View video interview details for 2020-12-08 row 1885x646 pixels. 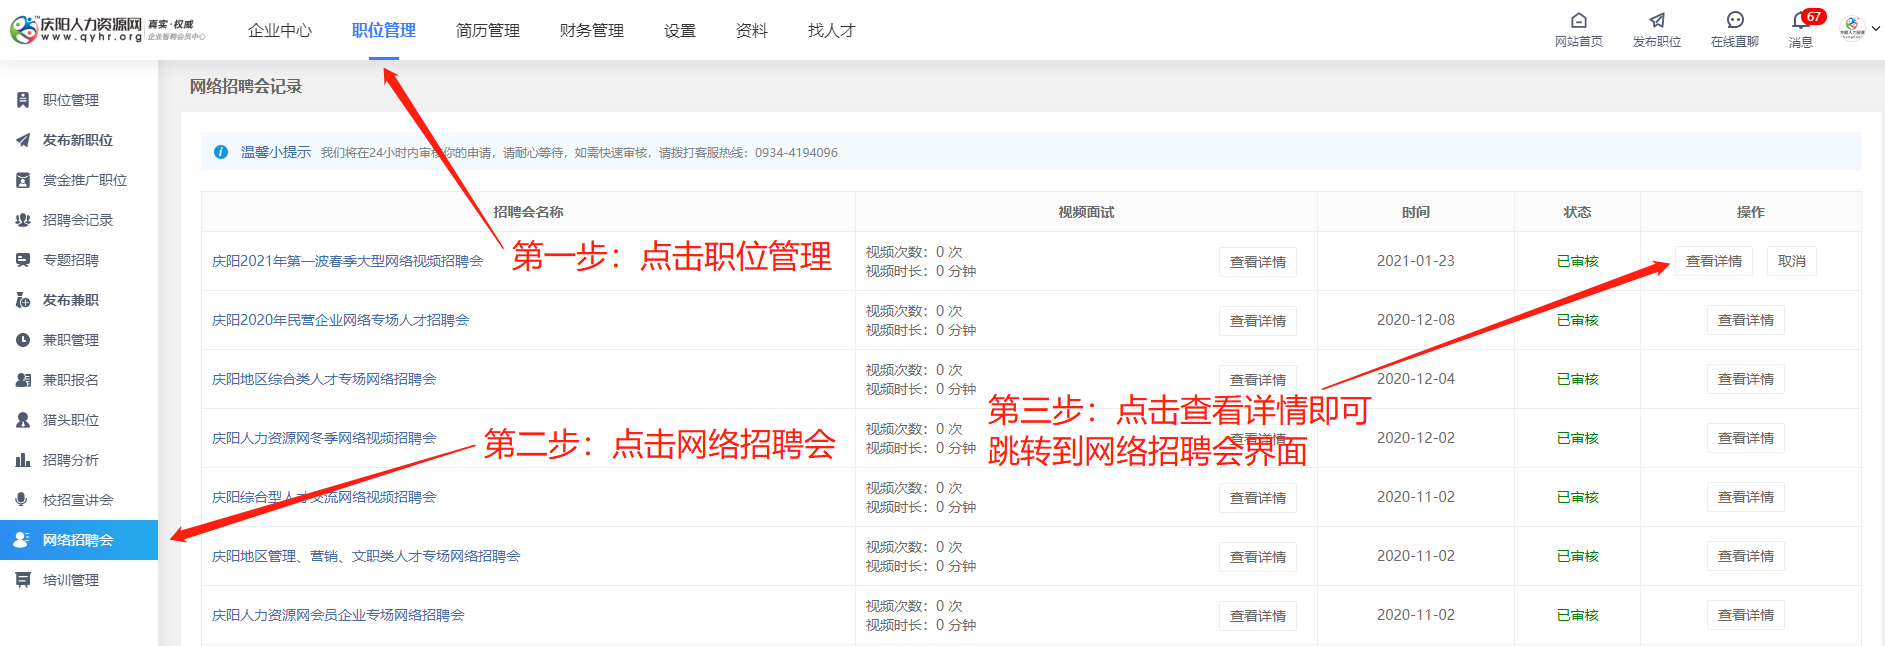coord(1258,321)
